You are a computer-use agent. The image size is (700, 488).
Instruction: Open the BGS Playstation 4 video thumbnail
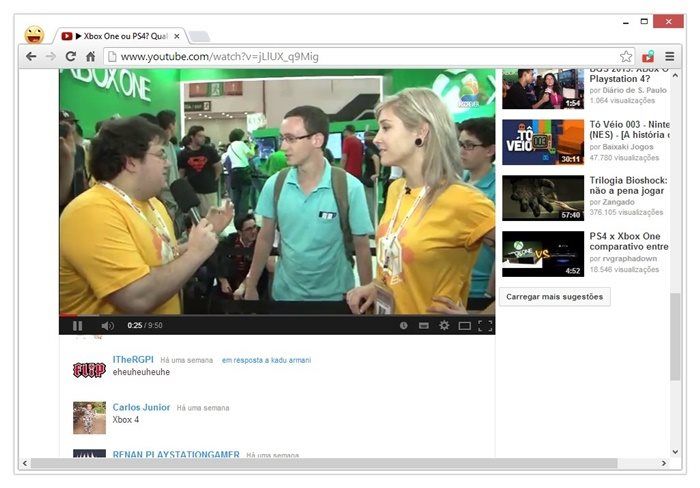(543, 89)
